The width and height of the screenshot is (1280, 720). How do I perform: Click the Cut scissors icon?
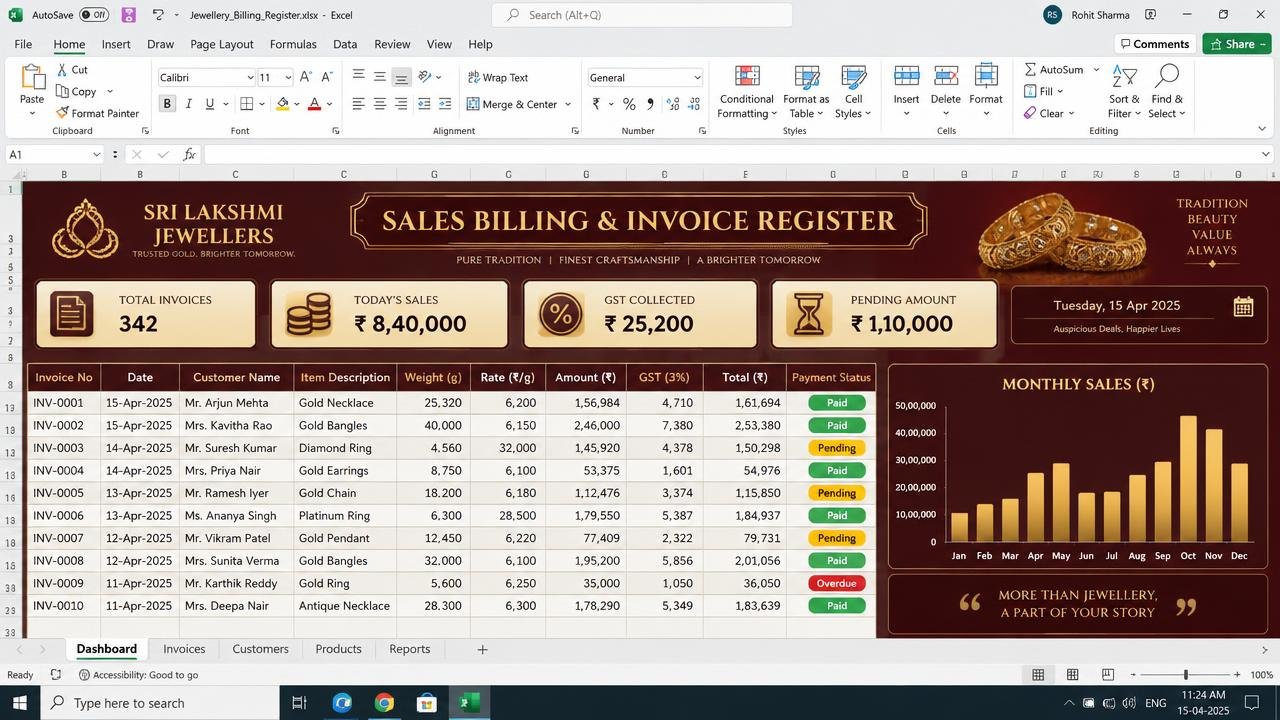pos(62,70)
